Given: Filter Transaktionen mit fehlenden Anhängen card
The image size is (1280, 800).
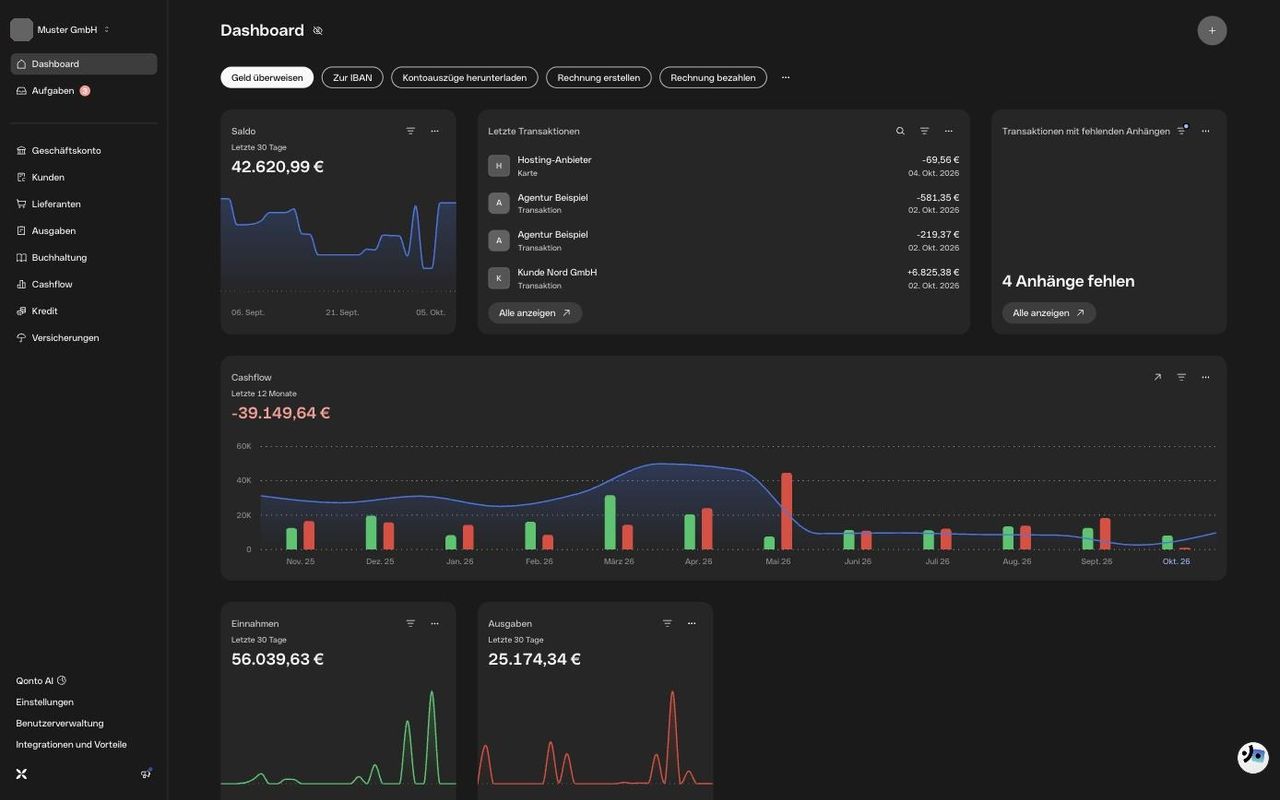Looking at the screenshot, I should 1182,131.
